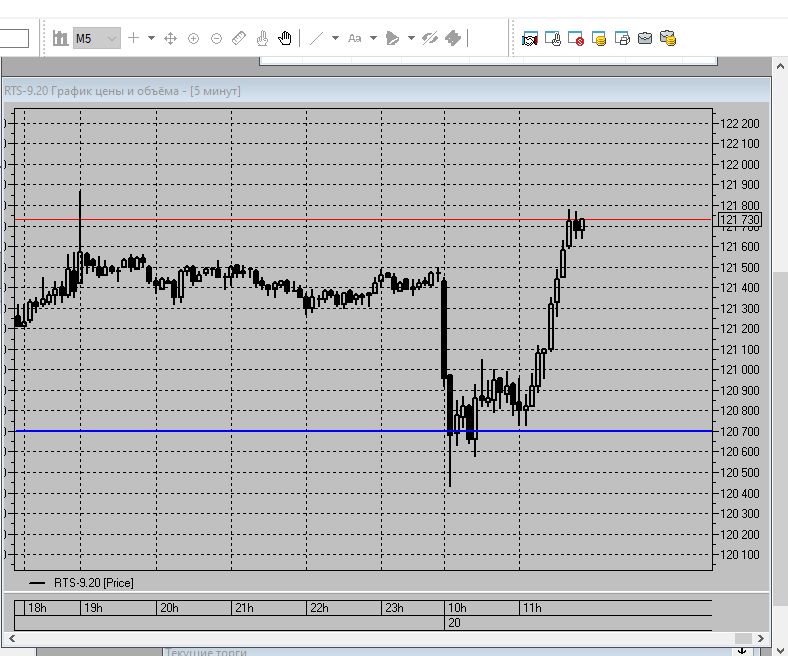
Task: Click the 19h label on the time axis
Action: point(93,608)
